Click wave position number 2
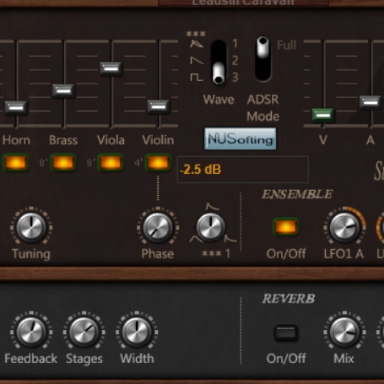This screenshot has width=384, height=384. pos(235,60)
